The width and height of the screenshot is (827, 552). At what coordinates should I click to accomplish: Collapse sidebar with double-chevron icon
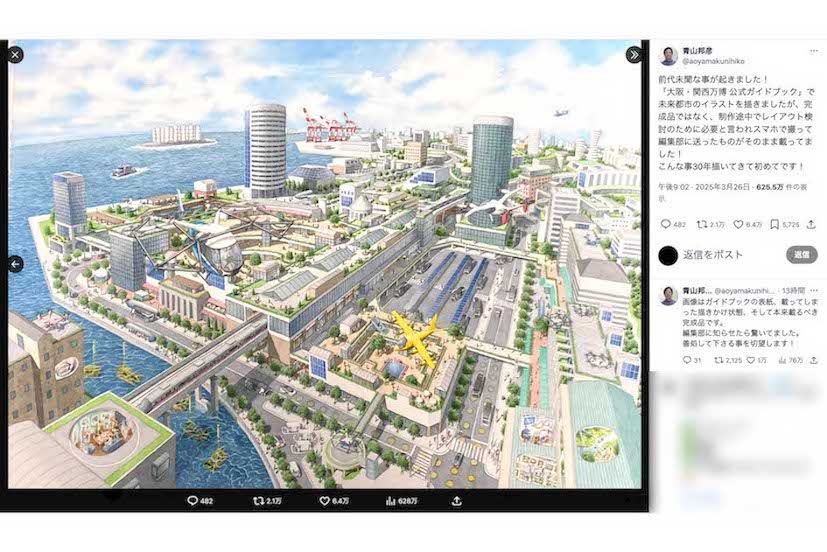(x=633, y=54)
